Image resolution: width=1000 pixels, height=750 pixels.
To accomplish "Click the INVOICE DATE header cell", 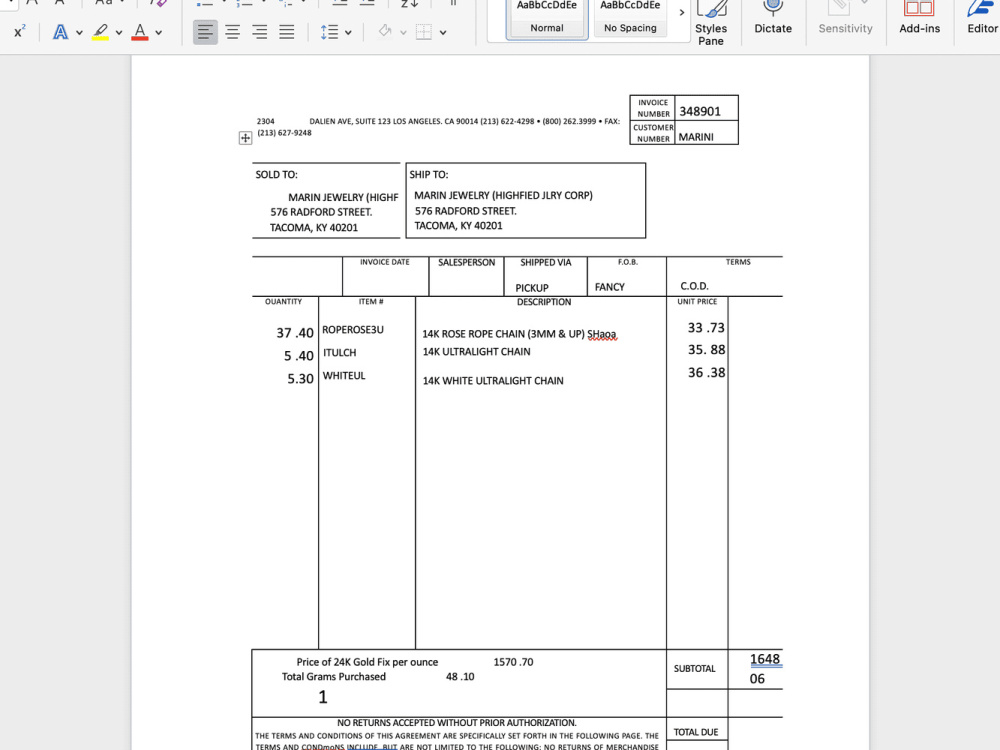I will coord(385,262).
